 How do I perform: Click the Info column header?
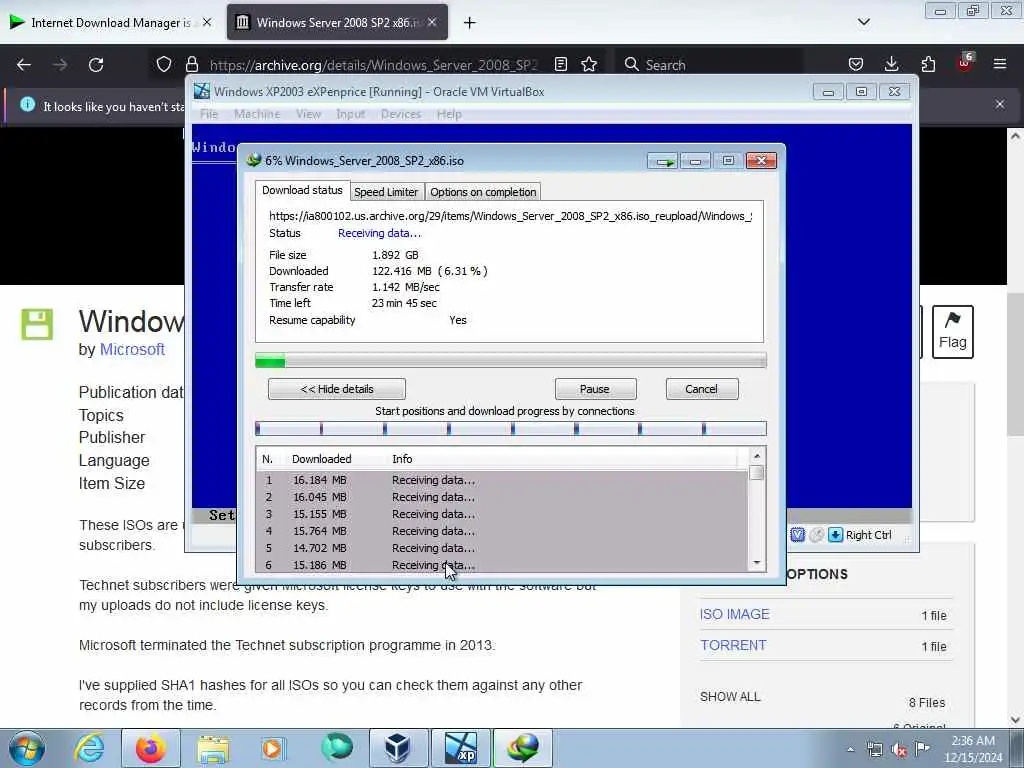(x=402, y=459)
